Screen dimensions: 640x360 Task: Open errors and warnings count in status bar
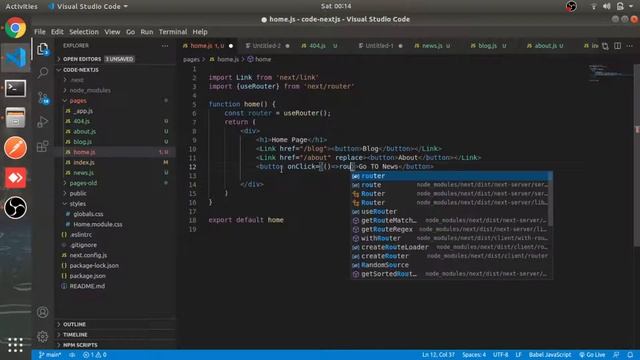95,355
